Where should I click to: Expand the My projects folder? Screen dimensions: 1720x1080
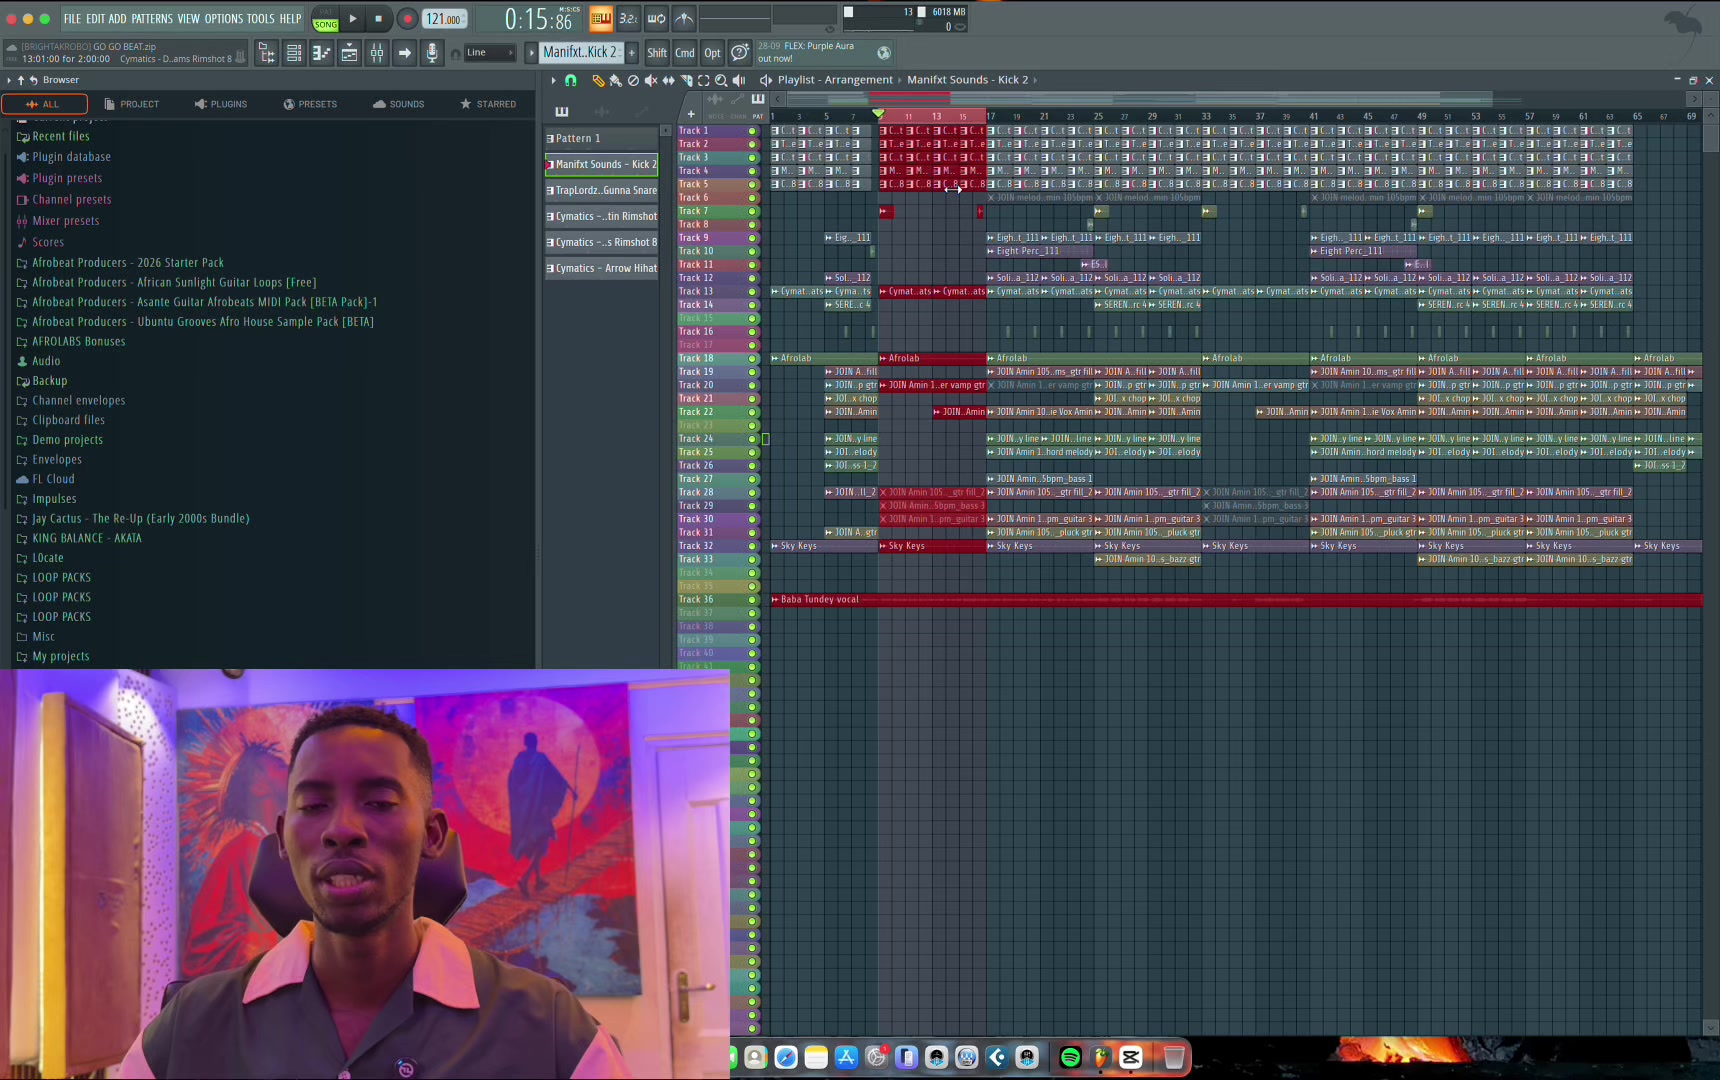[x=60, y=656]
